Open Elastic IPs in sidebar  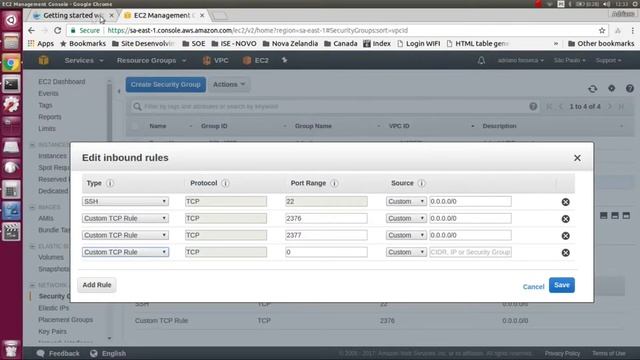point(53,308)
